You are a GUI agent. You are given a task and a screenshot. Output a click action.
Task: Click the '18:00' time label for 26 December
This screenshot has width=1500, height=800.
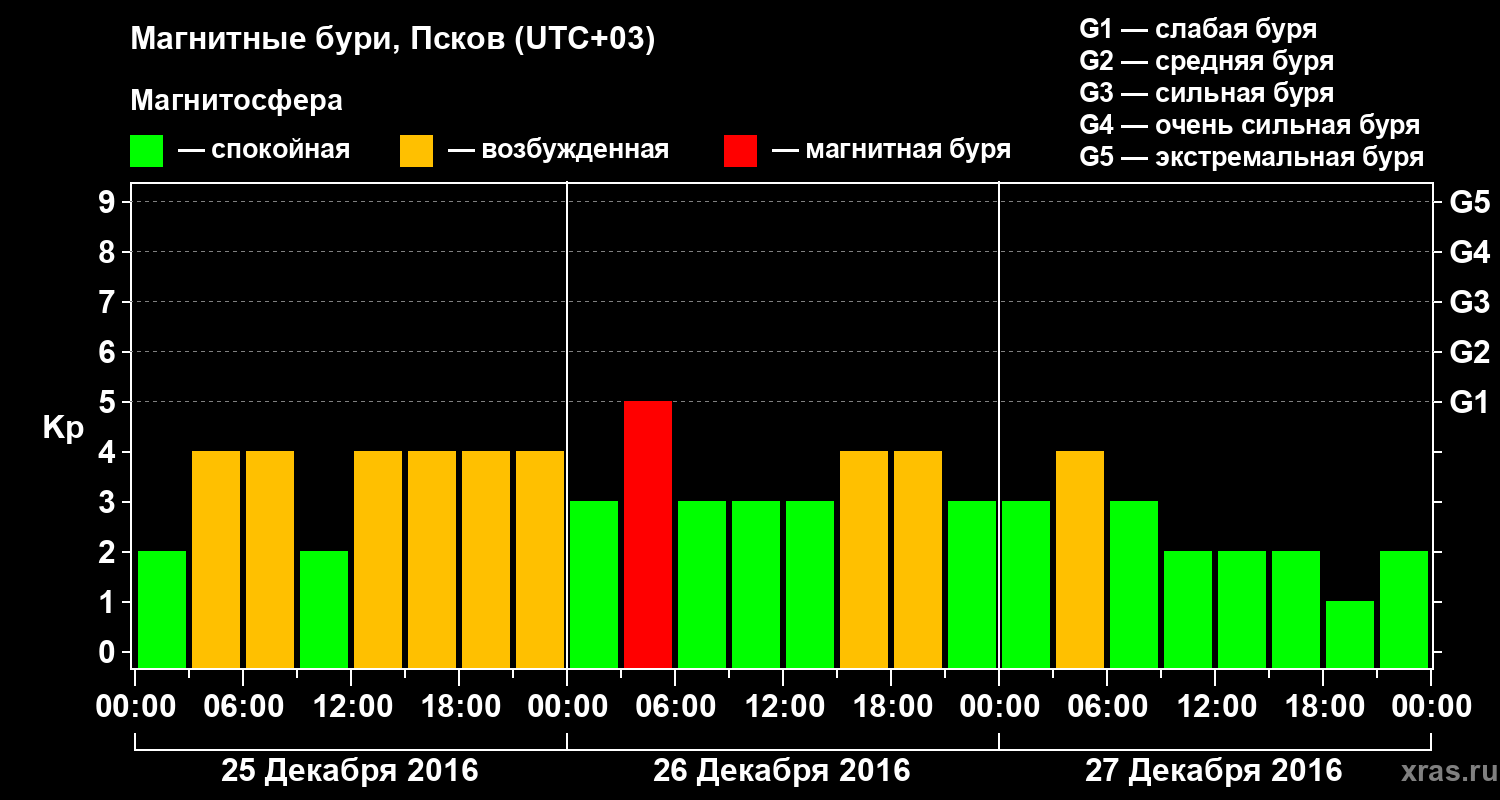[891, 707]
